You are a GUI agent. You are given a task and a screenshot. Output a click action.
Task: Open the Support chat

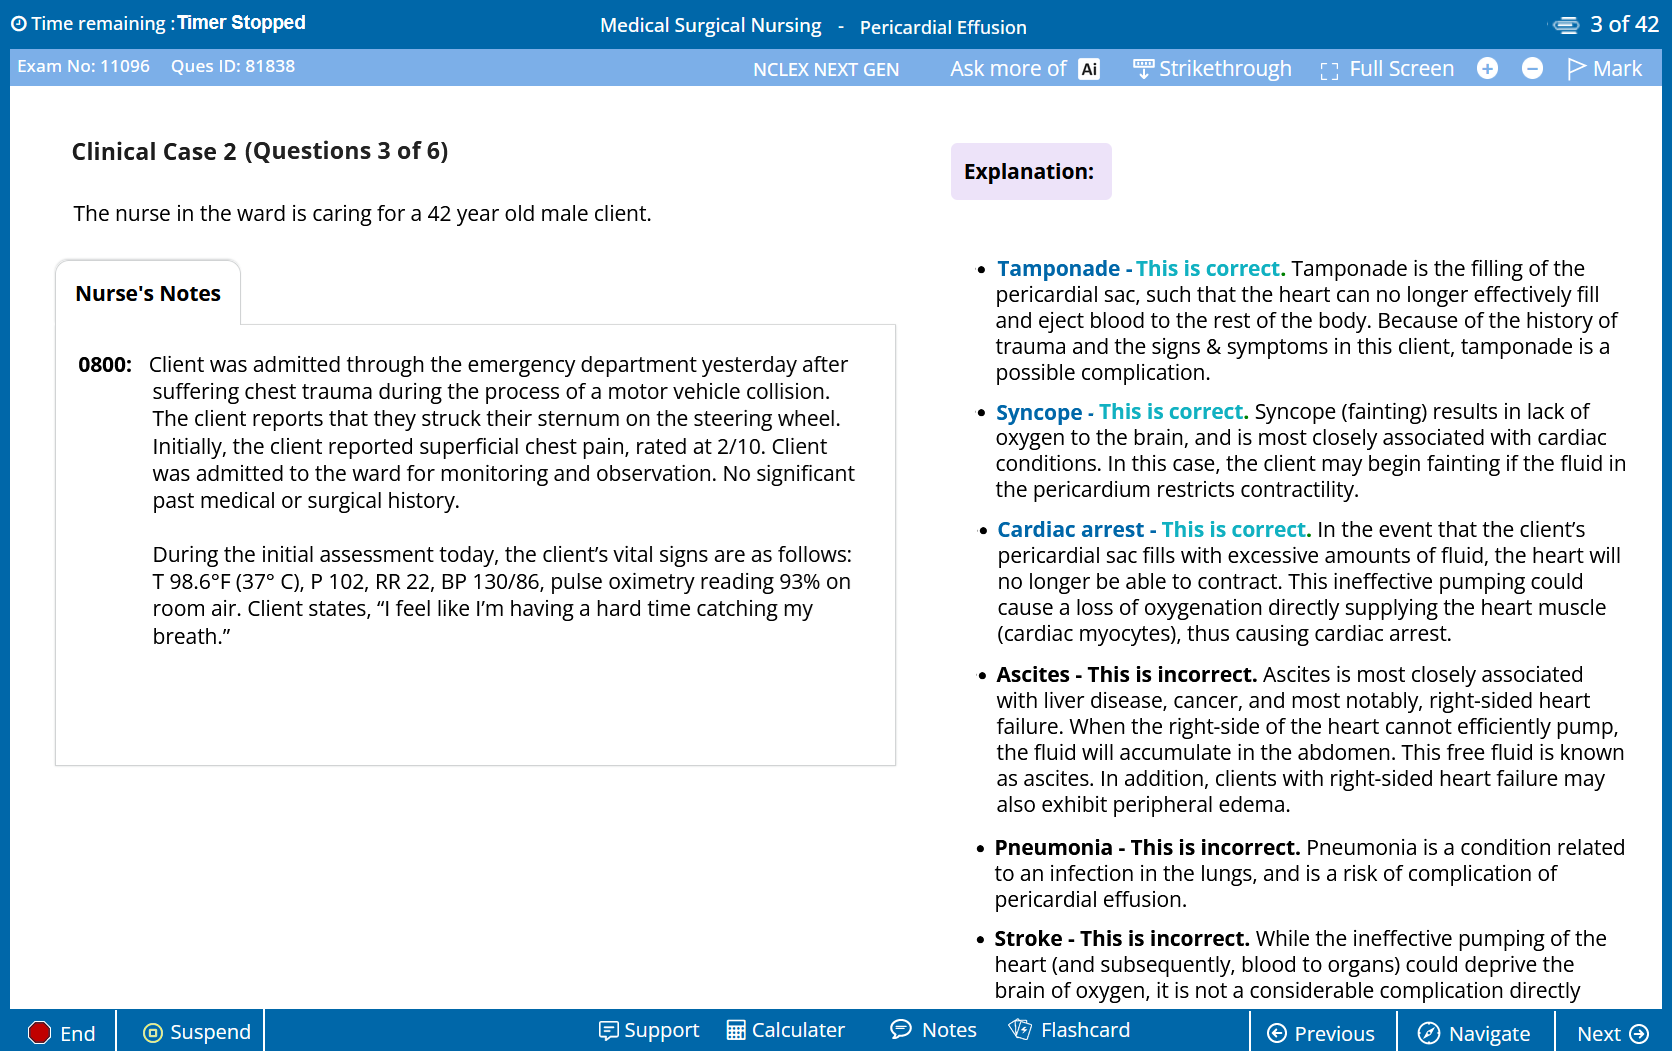tap(649, 1030)
